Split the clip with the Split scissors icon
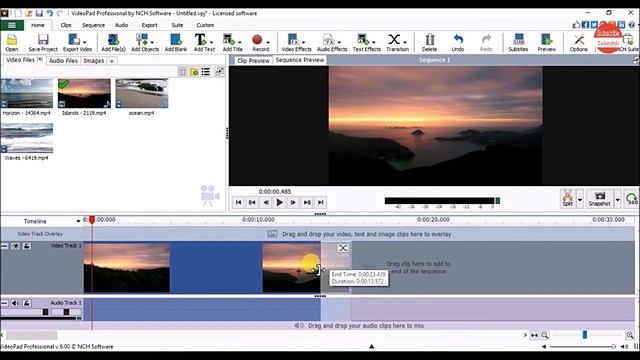 click(568, 199)
